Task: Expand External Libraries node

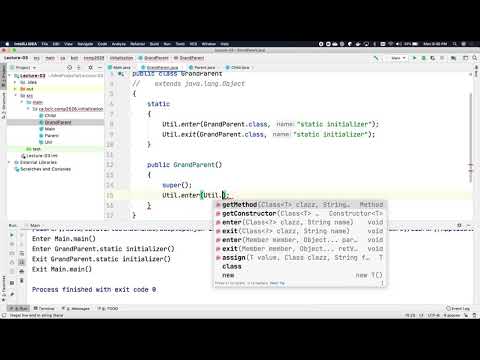Action: coord(9,162)
